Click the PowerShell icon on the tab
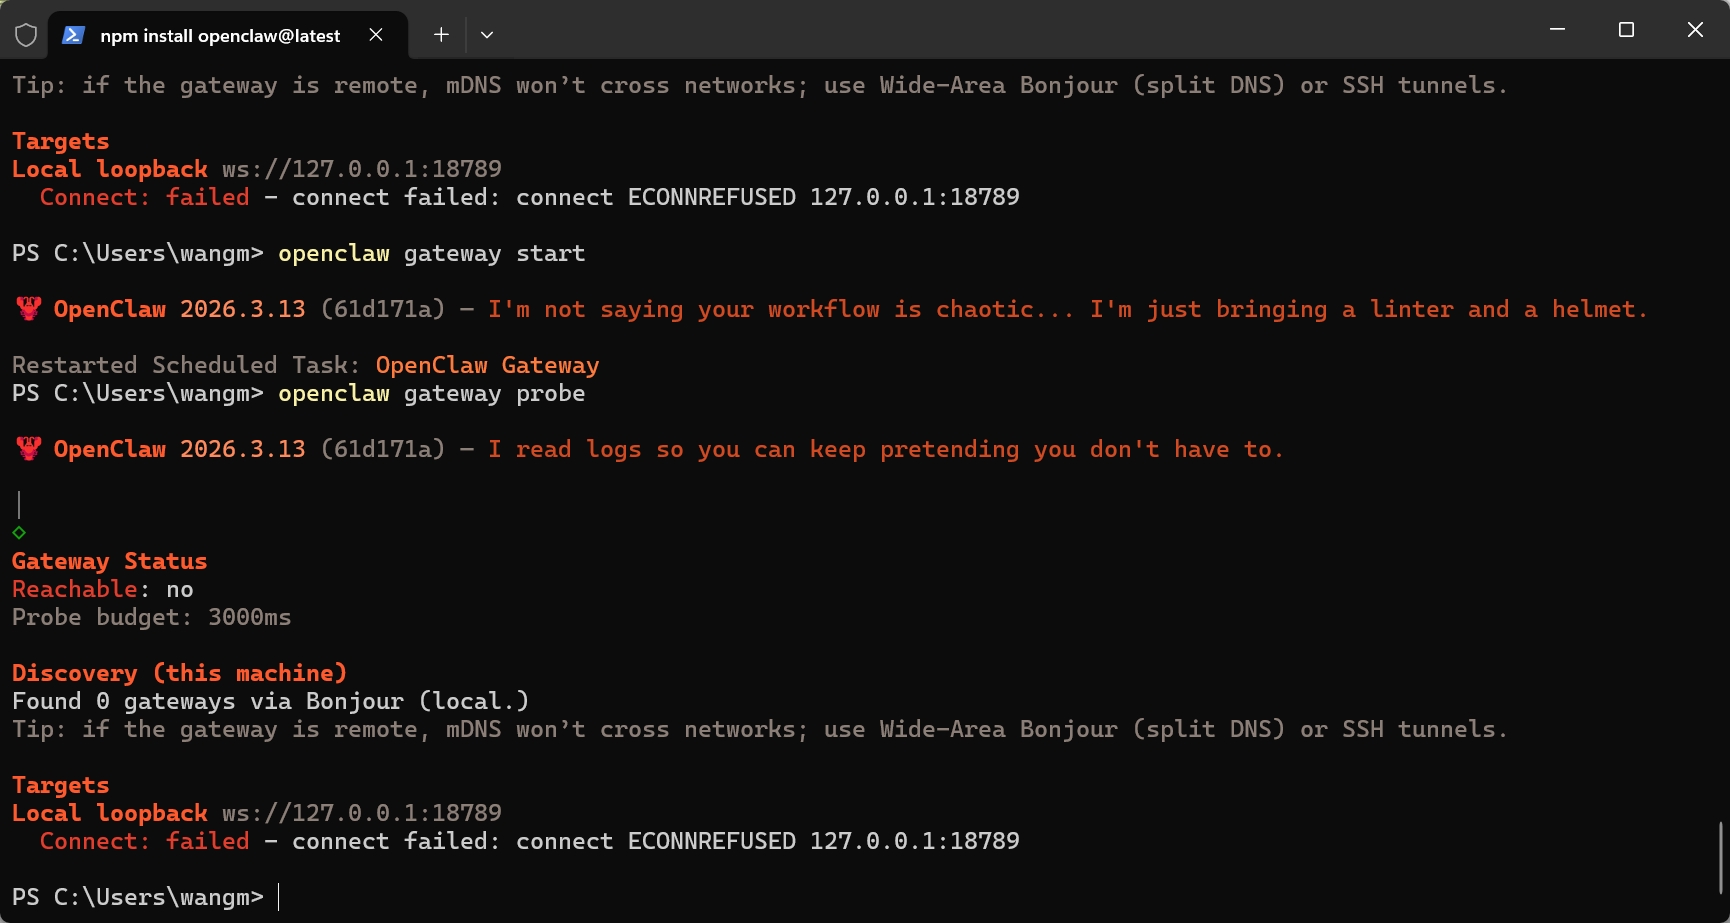Viewport: 1730px width, 923px height. (x=73, y=36)
